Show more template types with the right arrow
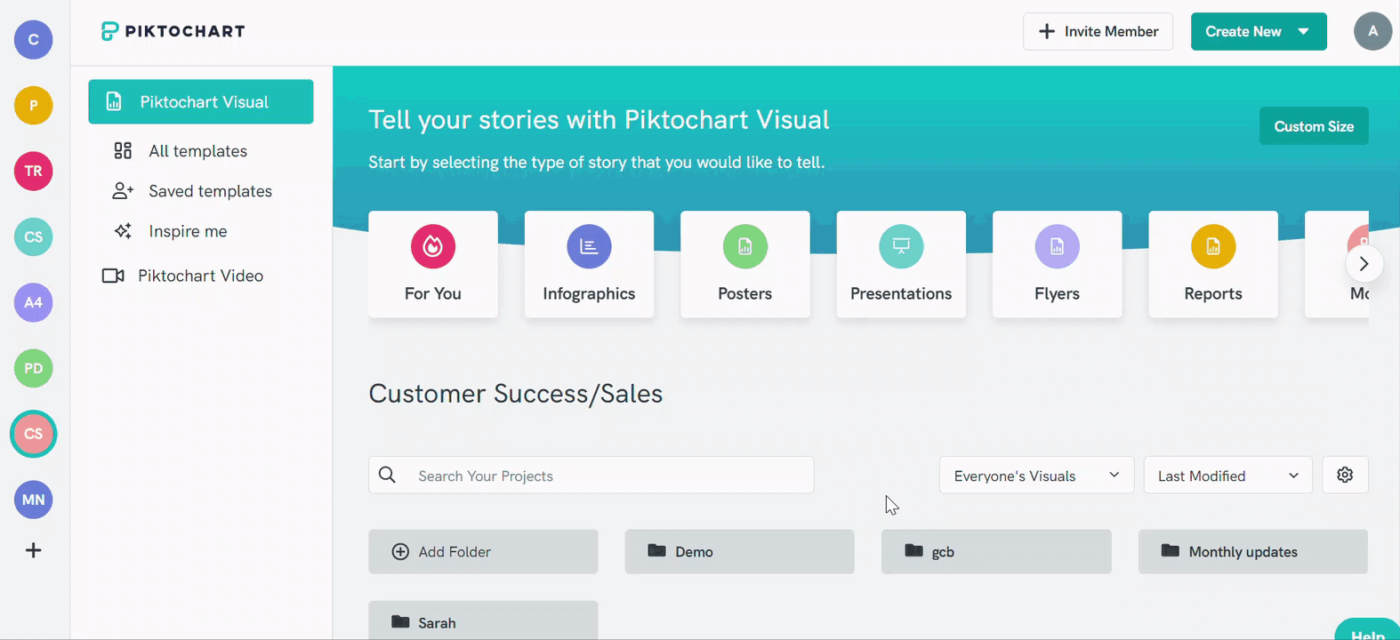 tap(1363, 263)
